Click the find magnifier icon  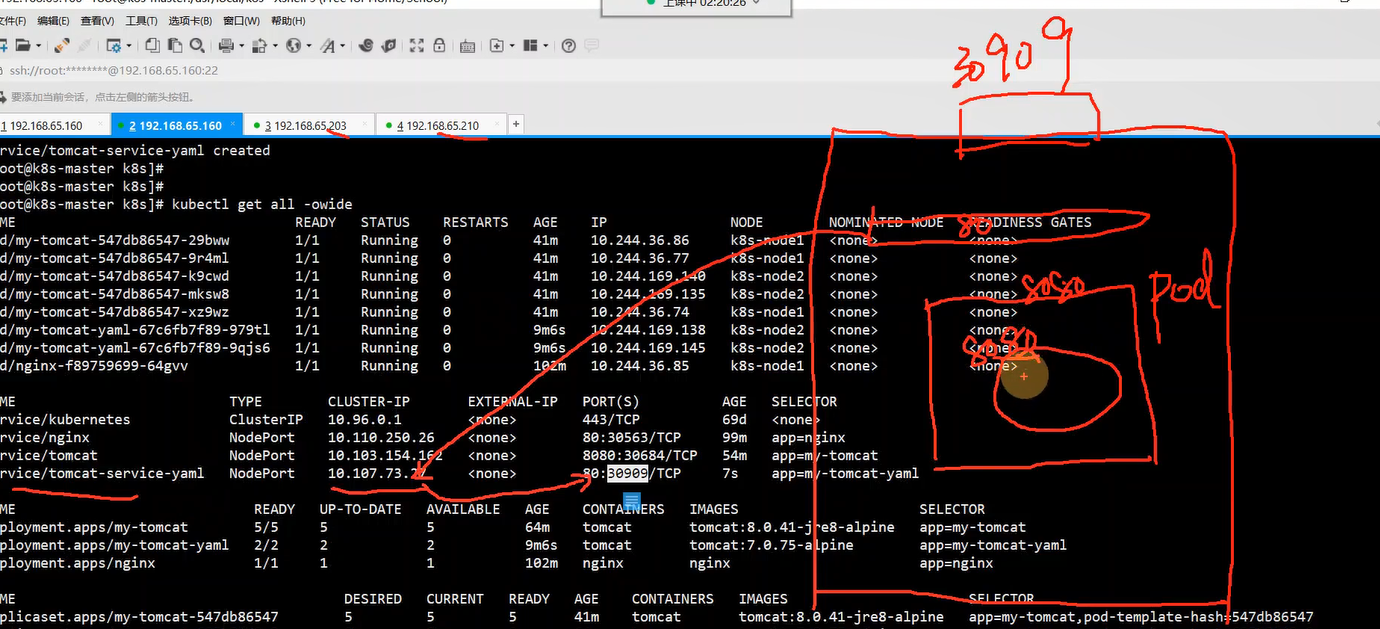[x=197, y=45]
